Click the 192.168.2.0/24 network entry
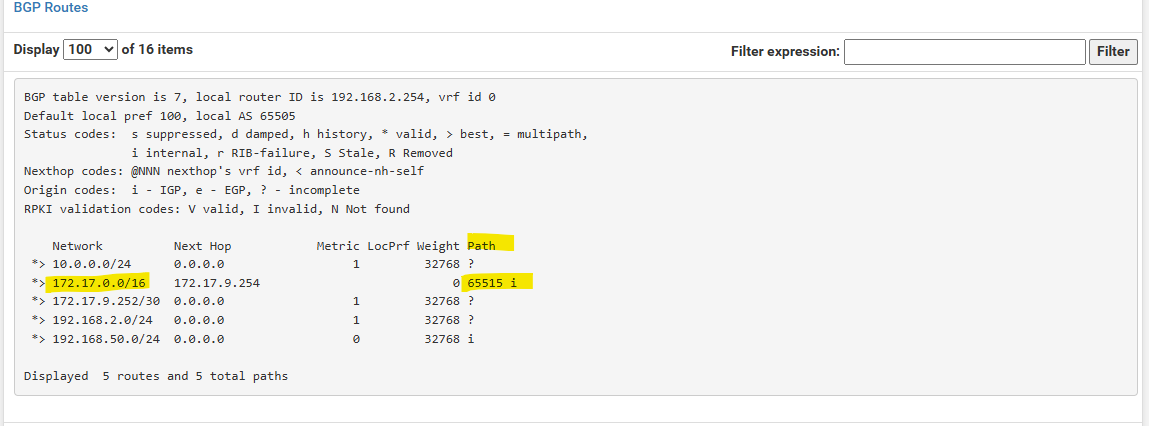The width and height of the screenshot is (1149, 426). (103, 320)
